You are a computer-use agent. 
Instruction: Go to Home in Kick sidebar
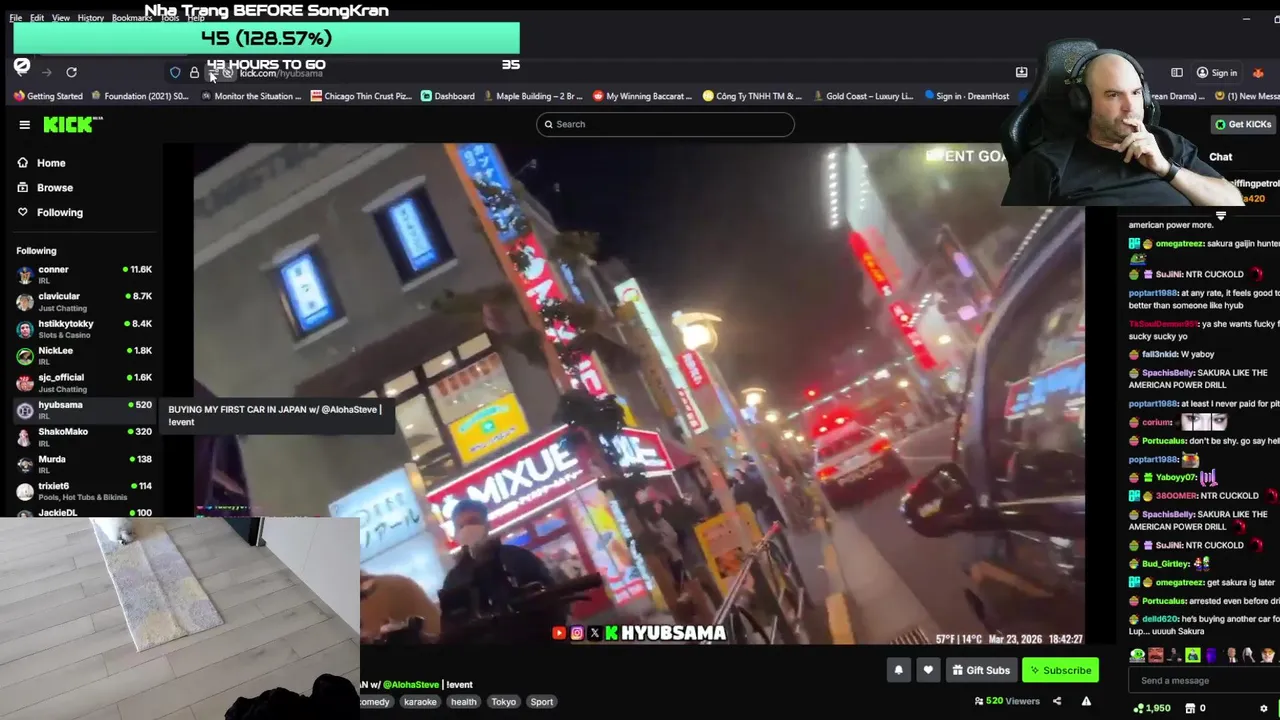point(41,163)
